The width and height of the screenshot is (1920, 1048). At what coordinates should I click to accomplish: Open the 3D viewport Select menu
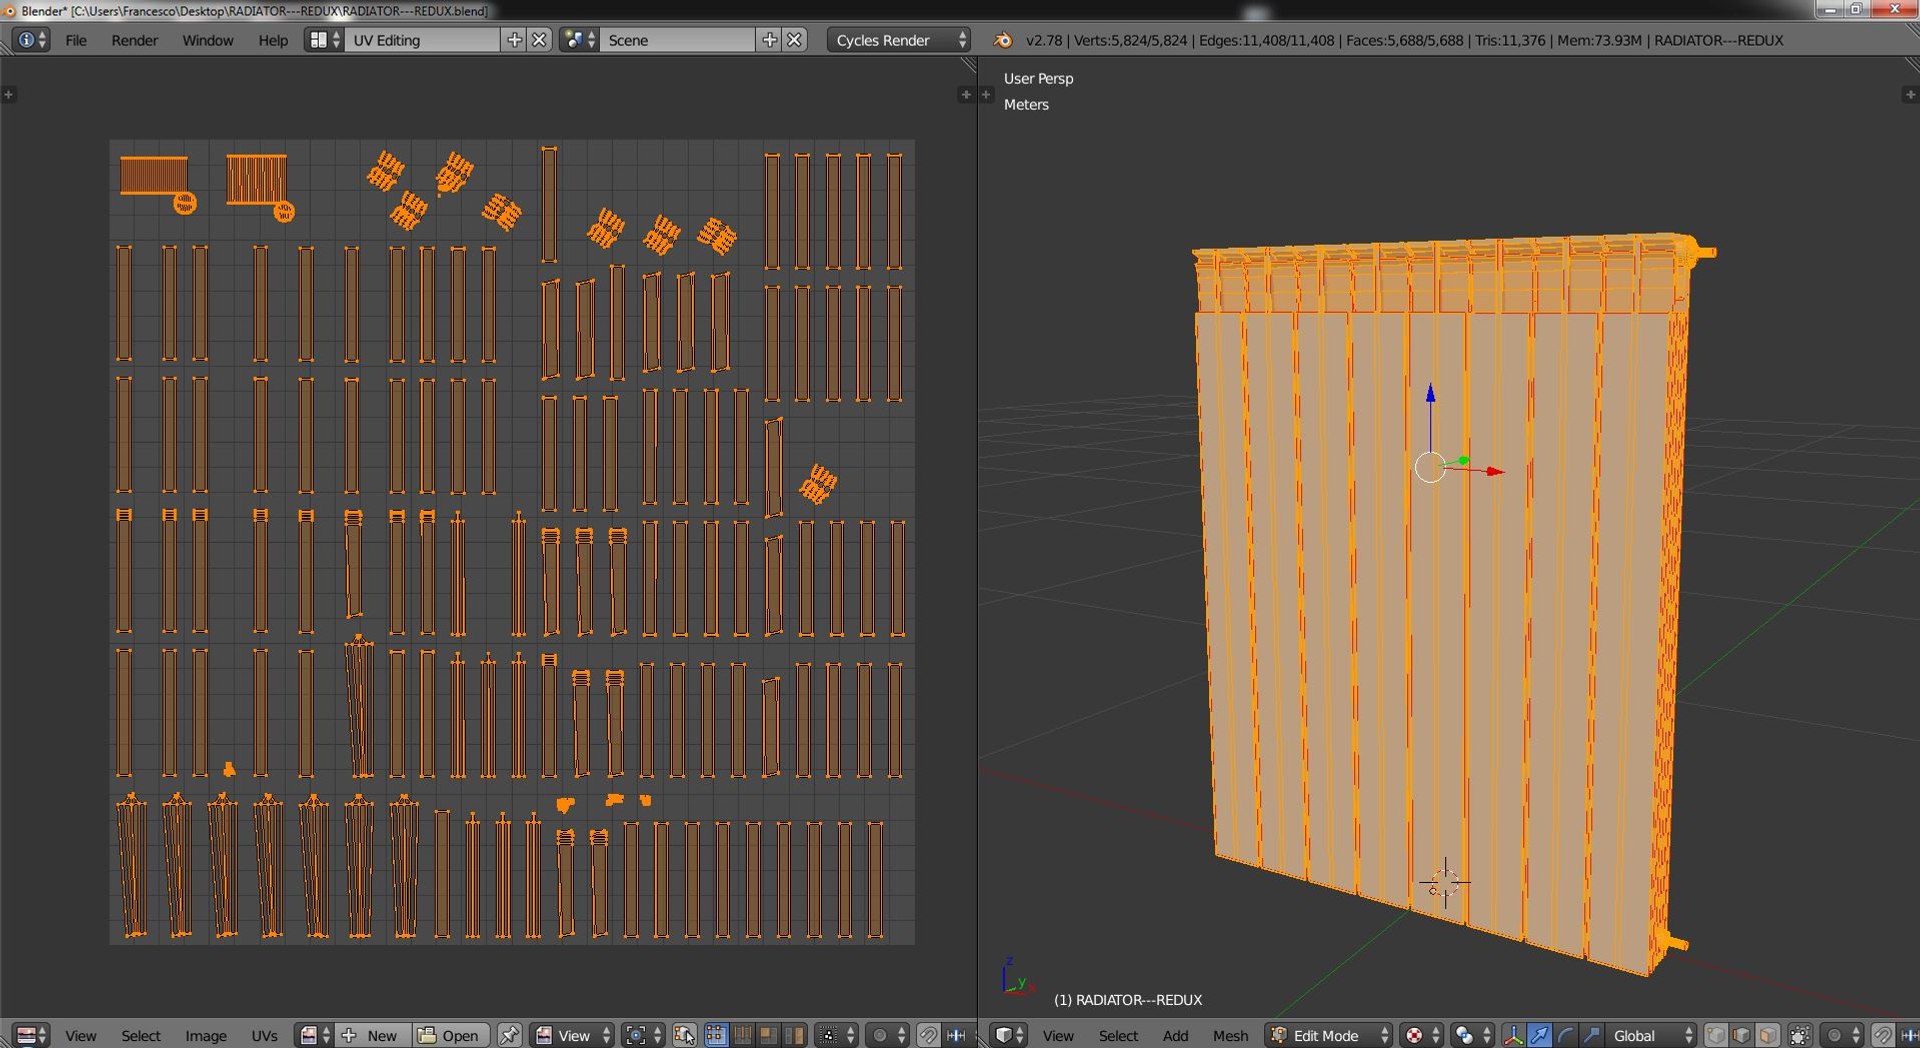pyautogui.click(x=1118, y=1035)
